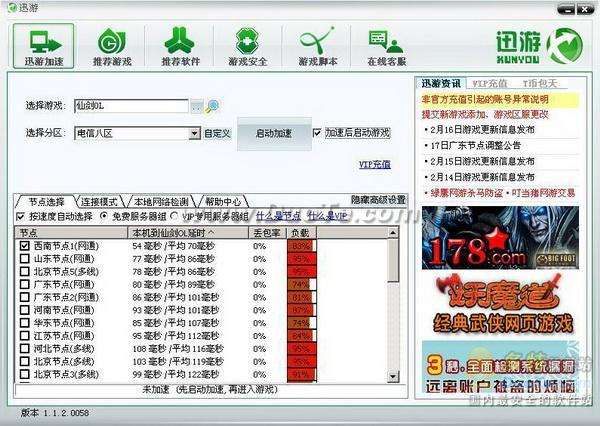
Task: Check 河南节点(网通) checkbox
Action: coord(24,310)
